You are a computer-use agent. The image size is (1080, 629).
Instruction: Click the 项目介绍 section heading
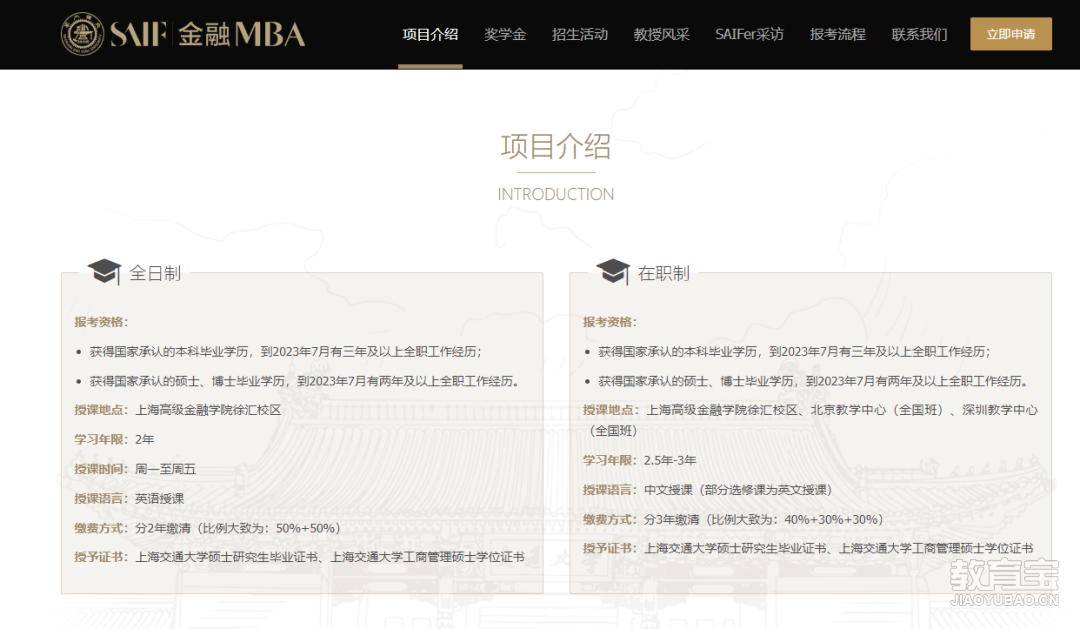pos(556,146)
